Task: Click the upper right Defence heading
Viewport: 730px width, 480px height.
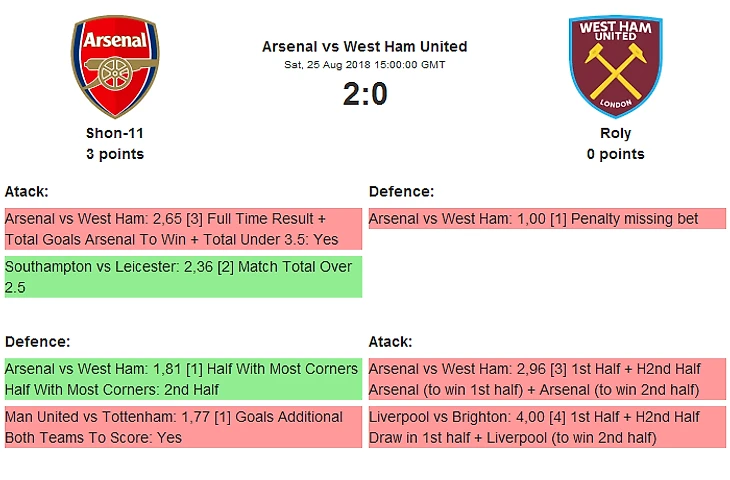Action: pos(401,191)
